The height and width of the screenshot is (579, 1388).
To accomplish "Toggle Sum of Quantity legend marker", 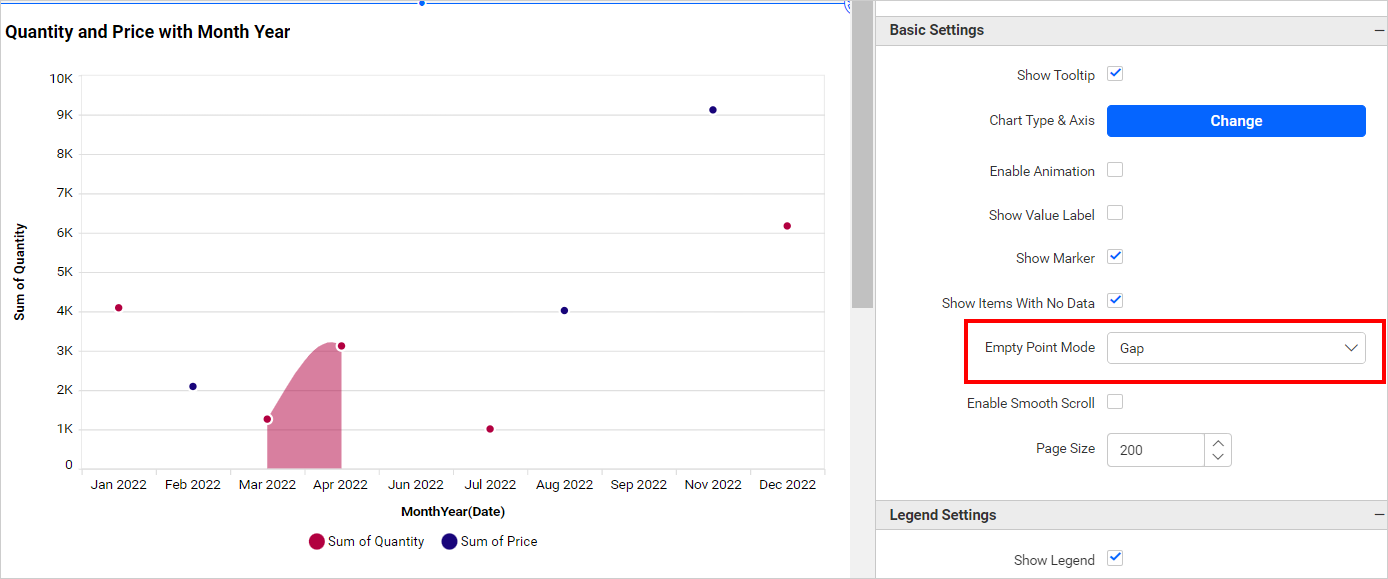I will (317, 542).
